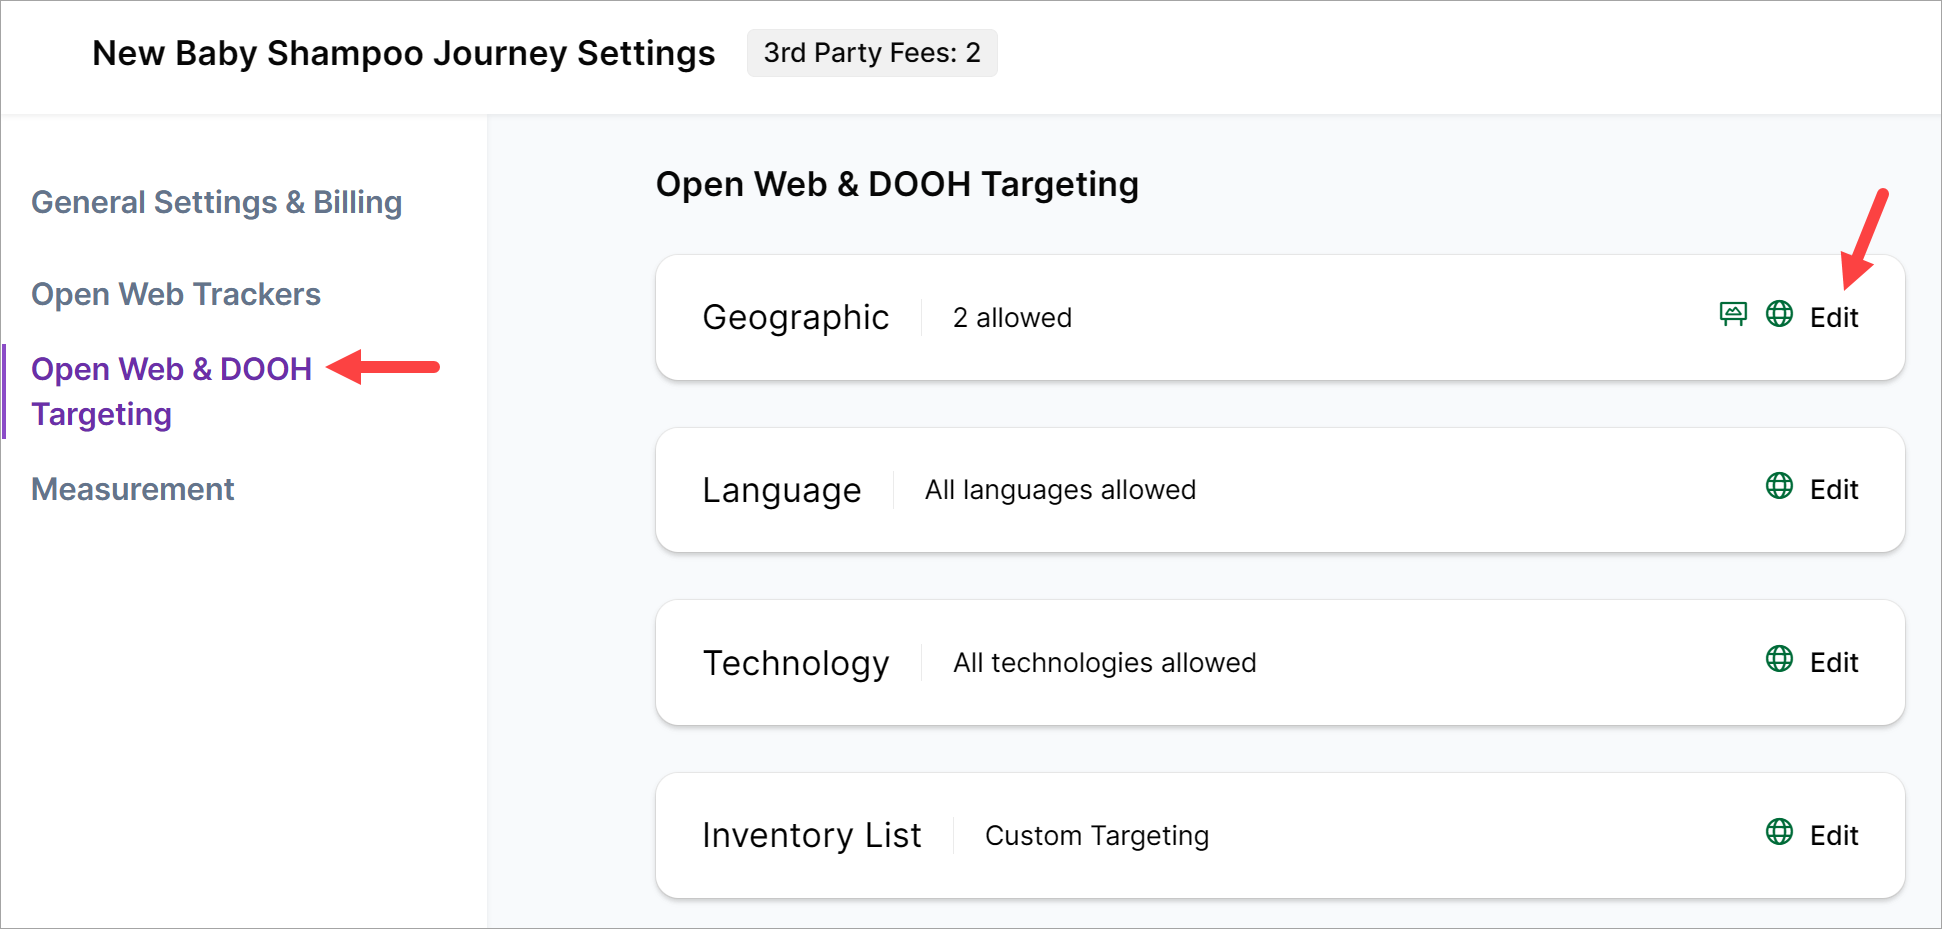Screen dimensions: 1942x929
Task: Edit the Inventory List targeting
Action: tap(1833, 836)
